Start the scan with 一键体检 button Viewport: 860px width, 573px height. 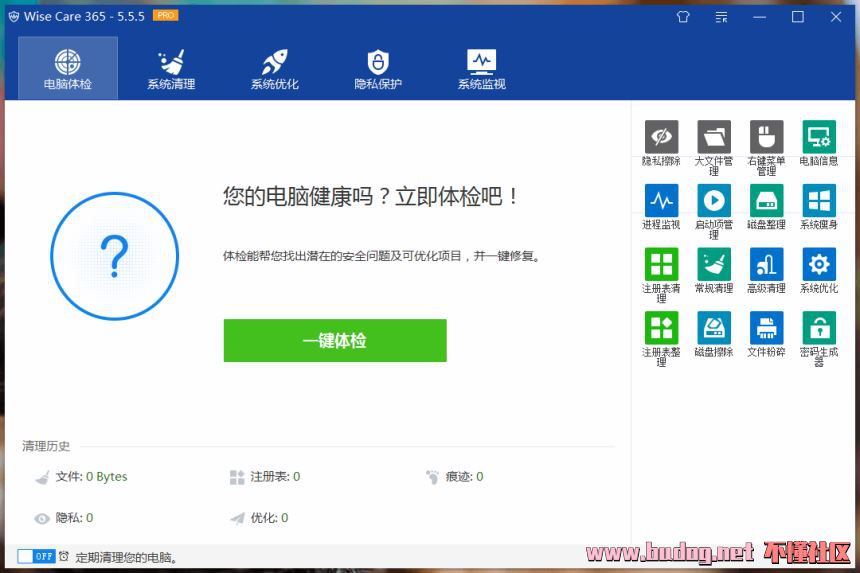[x=335, y=341]
